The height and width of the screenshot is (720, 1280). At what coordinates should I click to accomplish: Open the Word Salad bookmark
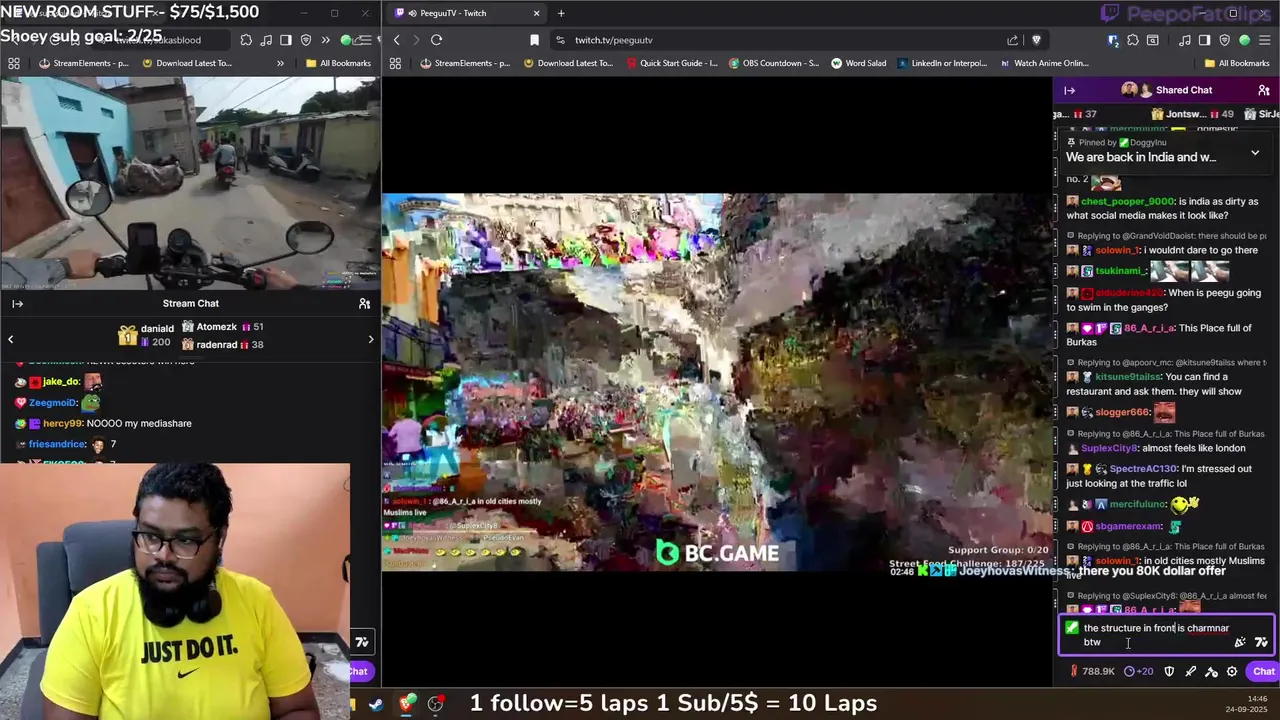point(859,63)
